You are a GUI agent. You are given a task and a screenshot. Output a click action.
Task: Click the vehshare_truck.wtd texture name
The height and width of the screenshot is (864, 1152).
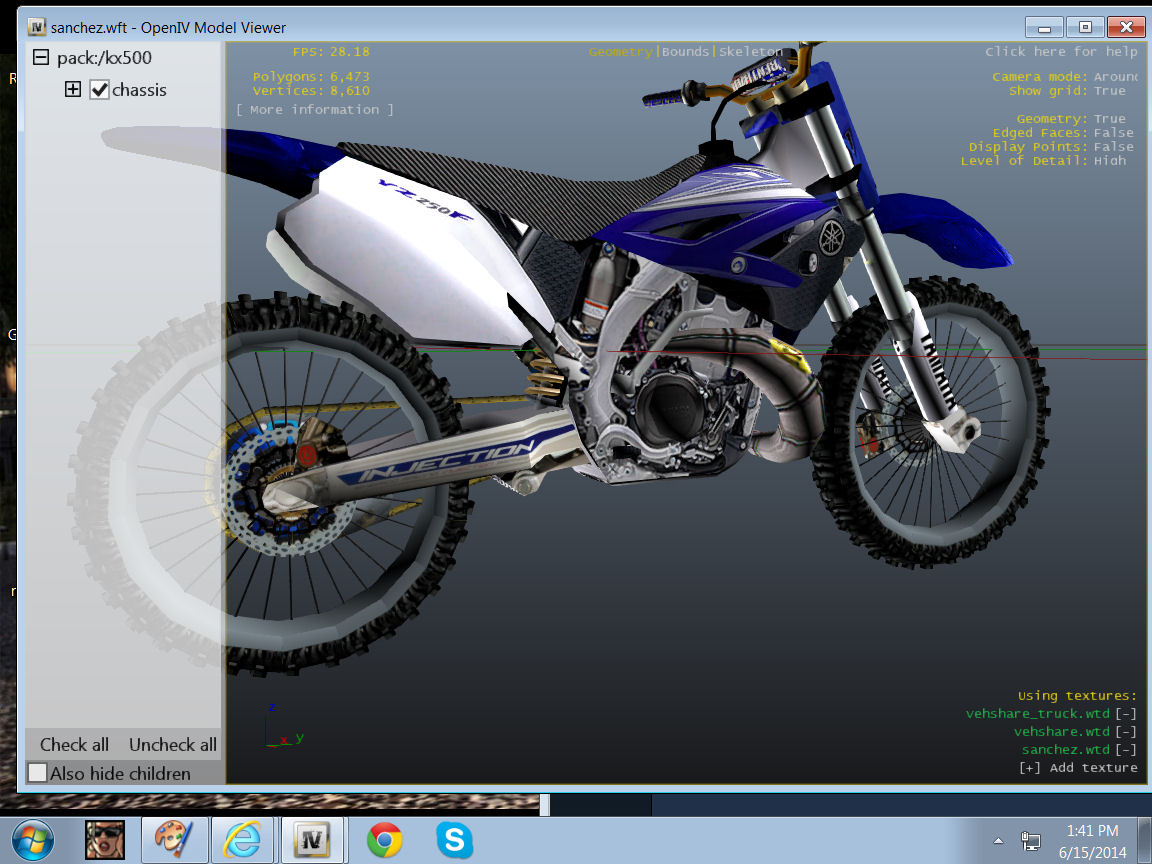(1037, 713)
